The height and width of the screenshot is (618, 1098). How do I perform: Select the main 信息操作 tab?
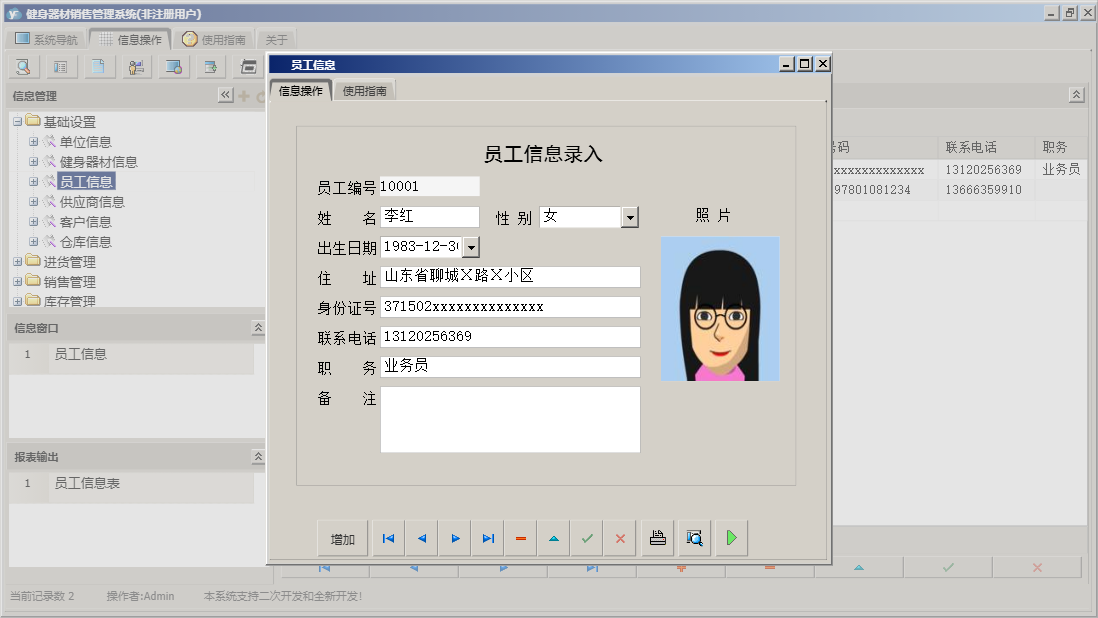click(x=130, y=39)
